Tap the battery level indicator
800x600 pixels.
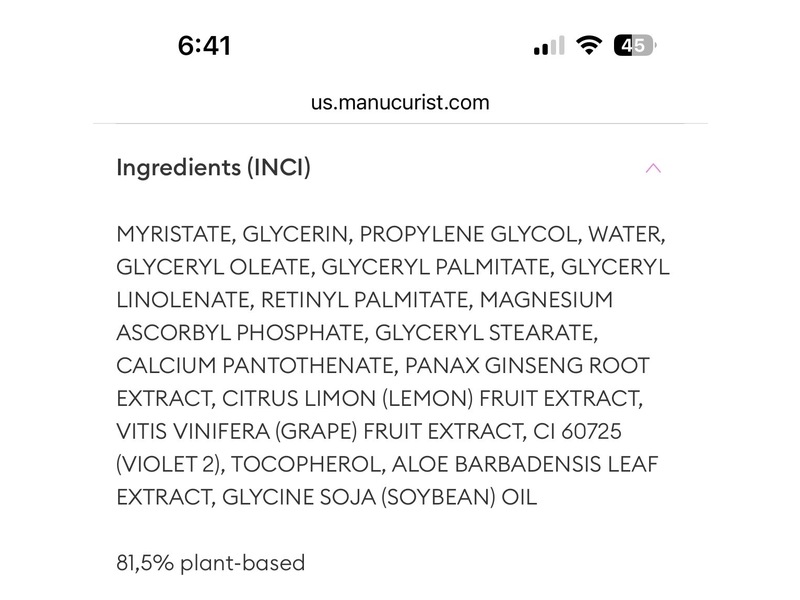pos(635,46)
